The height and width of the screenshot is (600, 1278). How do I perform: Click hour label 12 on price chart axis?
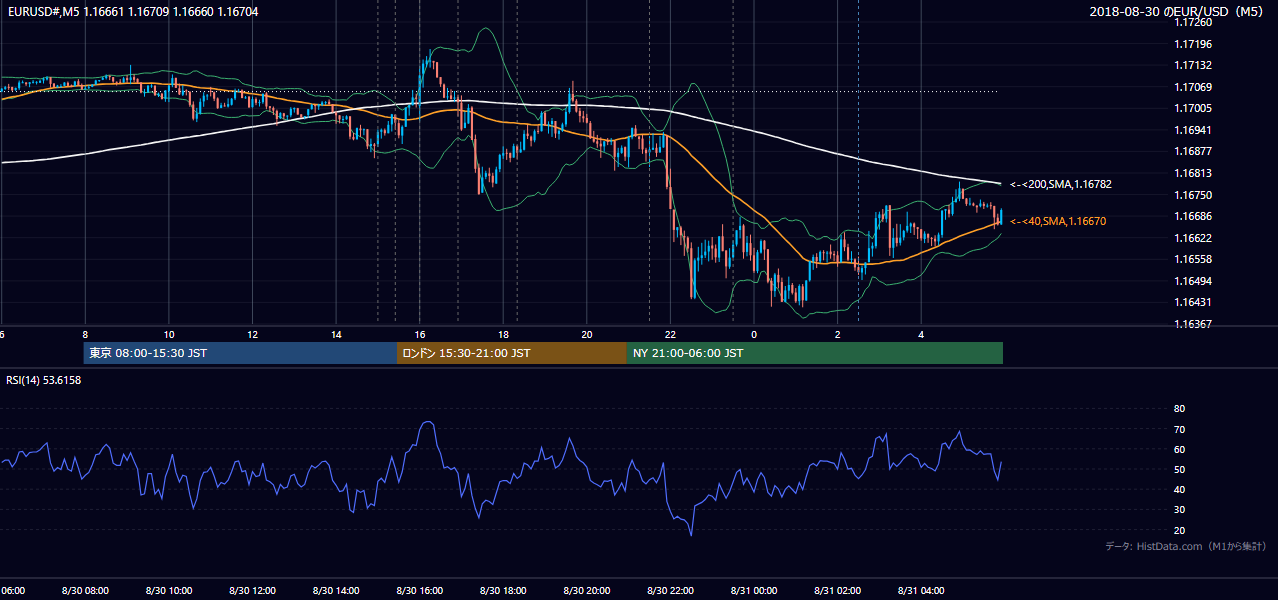pyautogui.click(x=252, y=334)
